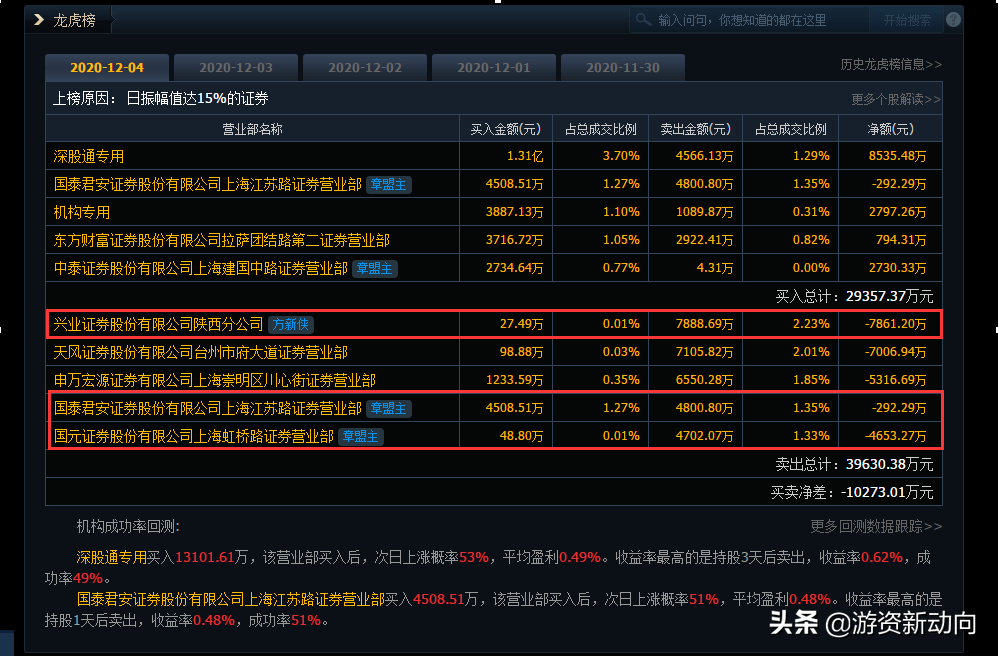Select 申万宏源上海崇明区川心街证券营业部 row name

point(214,380)
